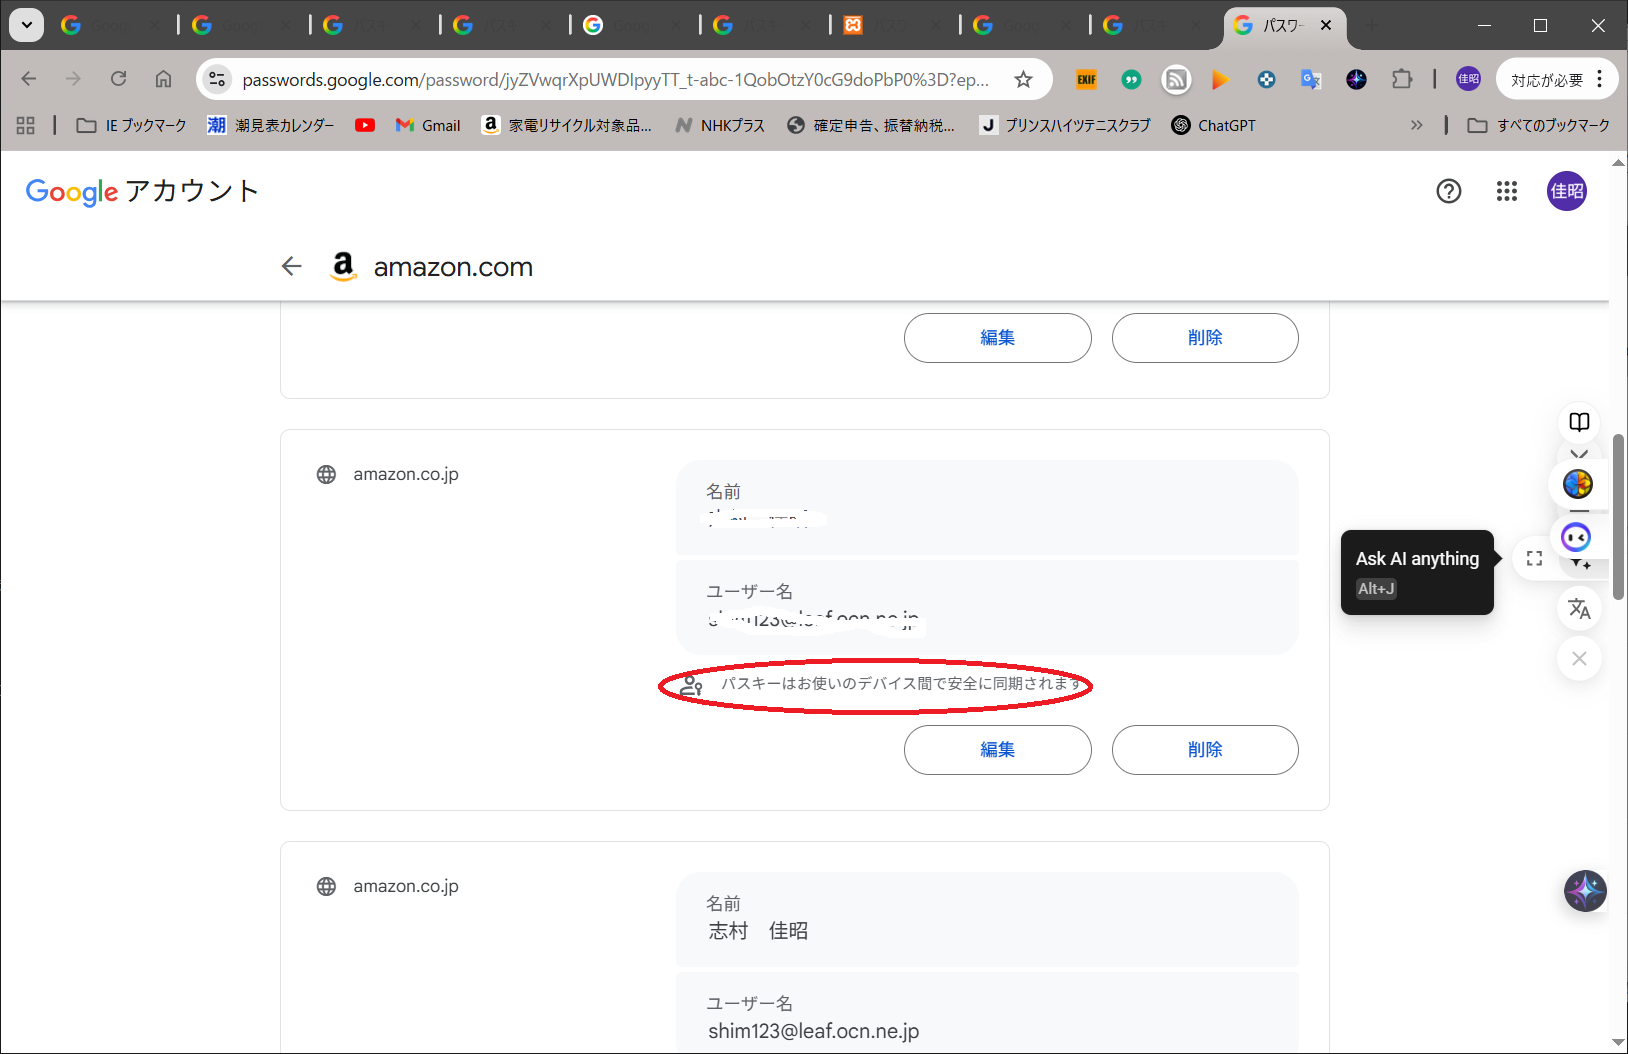This screenshot has width=1628, height=1054.
Task: Click 削除 for the passkey entry
Action: (1205, 750)
